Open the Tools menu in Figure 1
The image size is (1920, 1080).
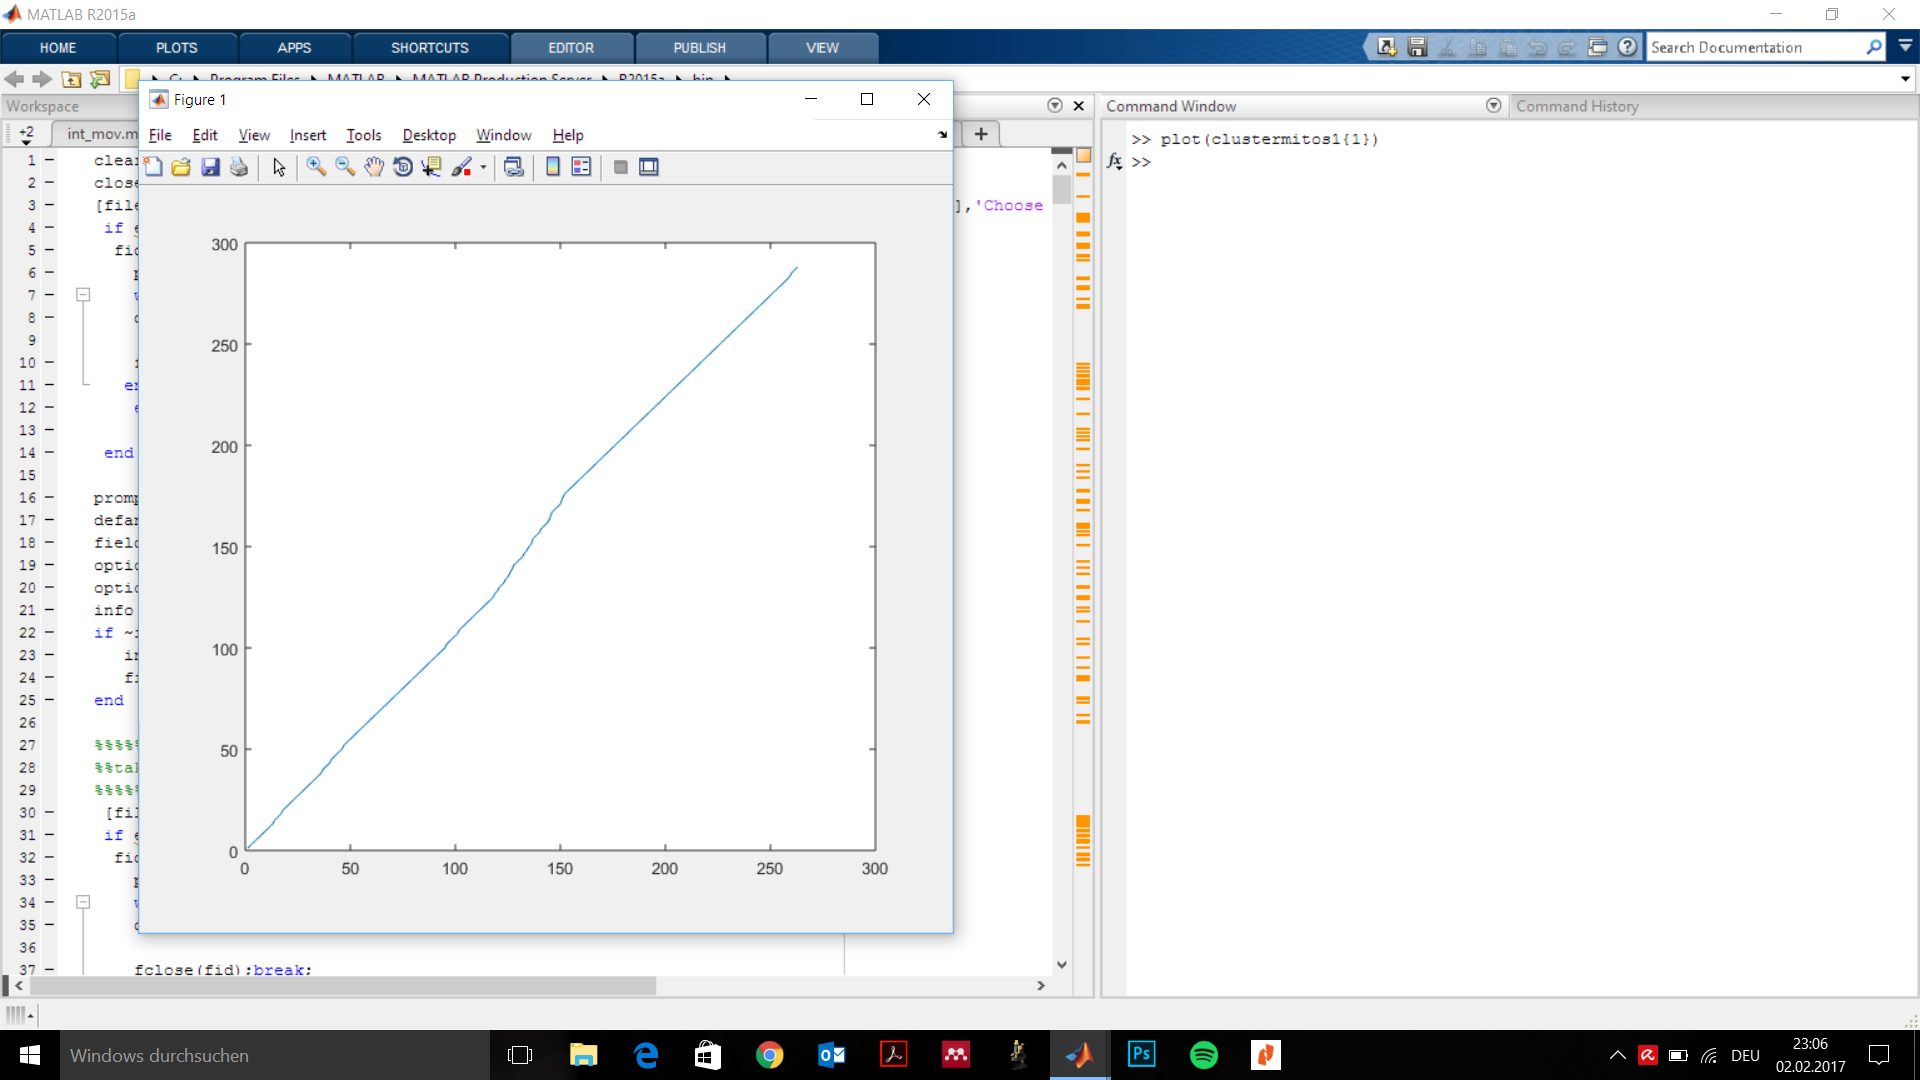[x=363, y=135]
